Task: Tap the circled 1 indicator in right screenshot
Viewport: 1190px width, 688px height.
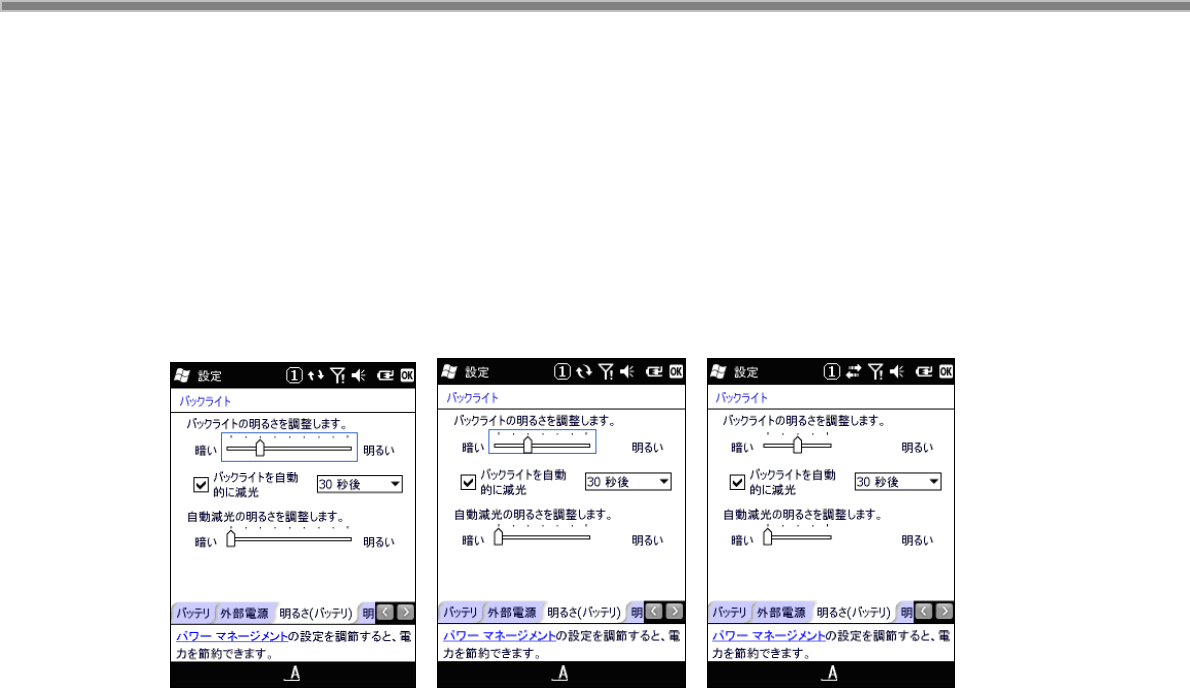Action: [832, 372]
